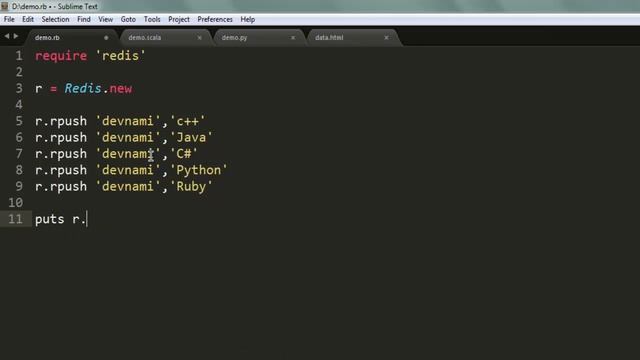The width and height of the screenshot is (640, 360).
Task: Open the Help menu
Action: 247,20
